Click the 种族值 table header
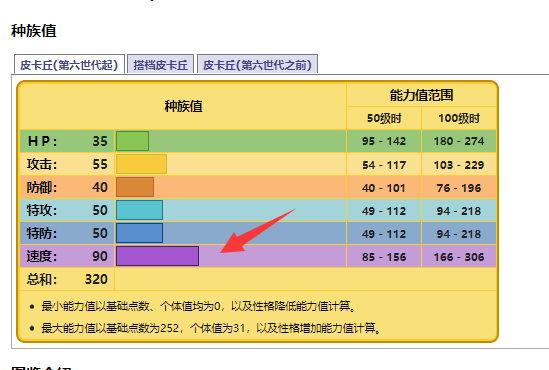The width and height of the screenshot is (549, 370). click(x=183, y=106)
